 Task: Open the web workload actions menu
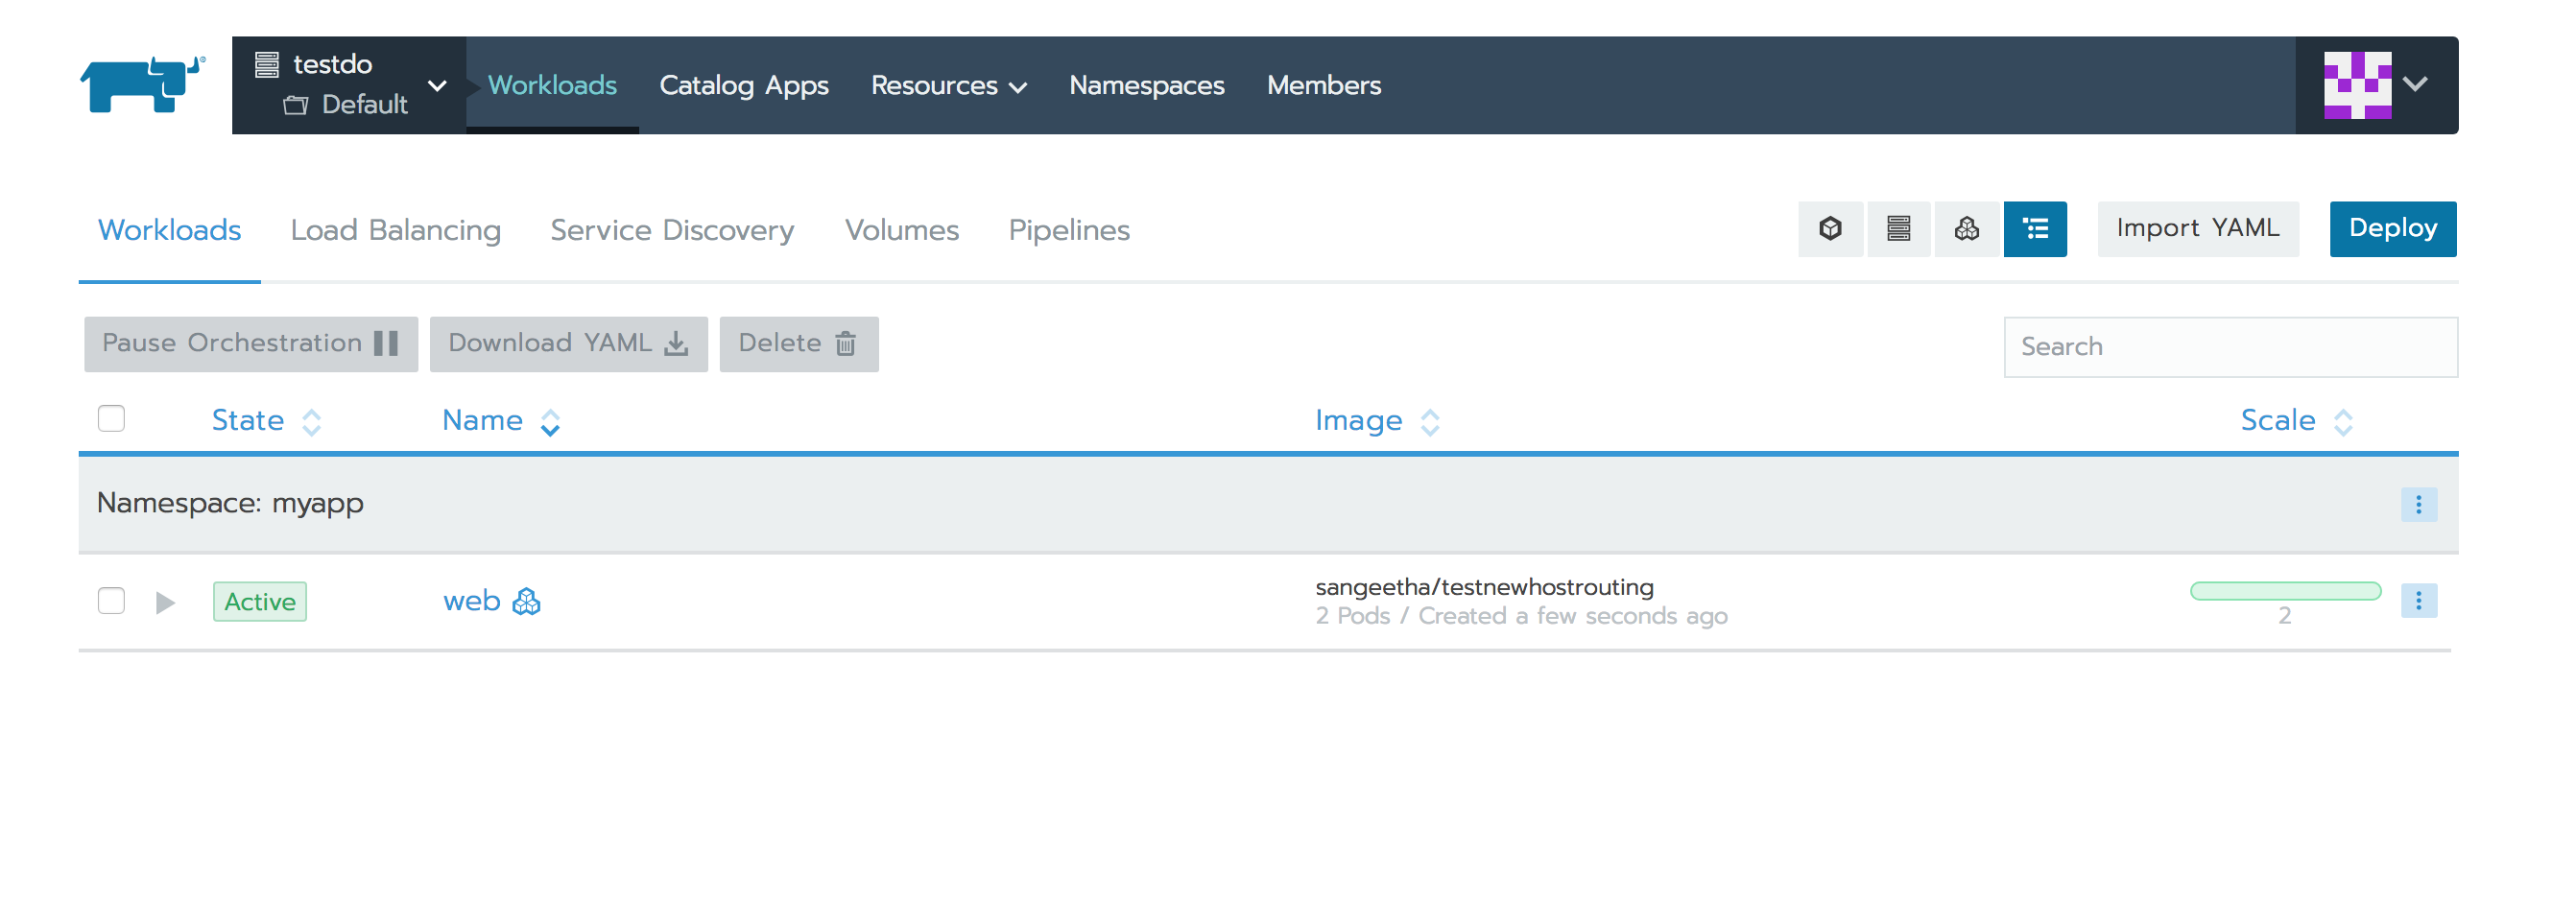[2418, 600]
